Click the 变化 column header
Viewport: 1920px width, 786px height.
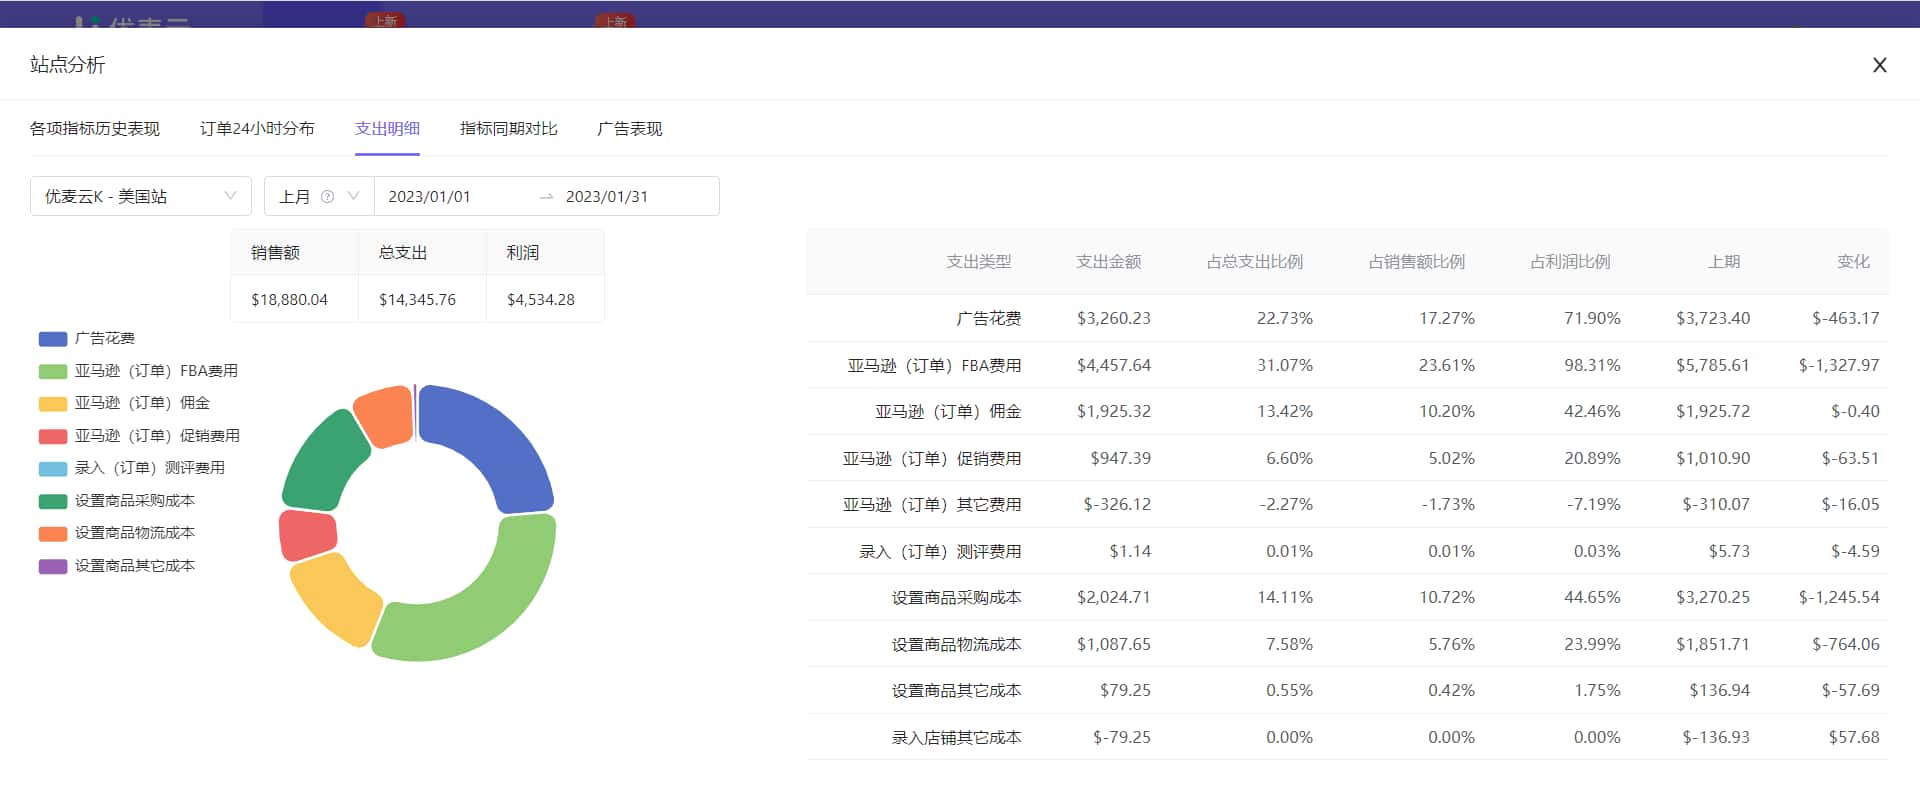(1853, 262)
